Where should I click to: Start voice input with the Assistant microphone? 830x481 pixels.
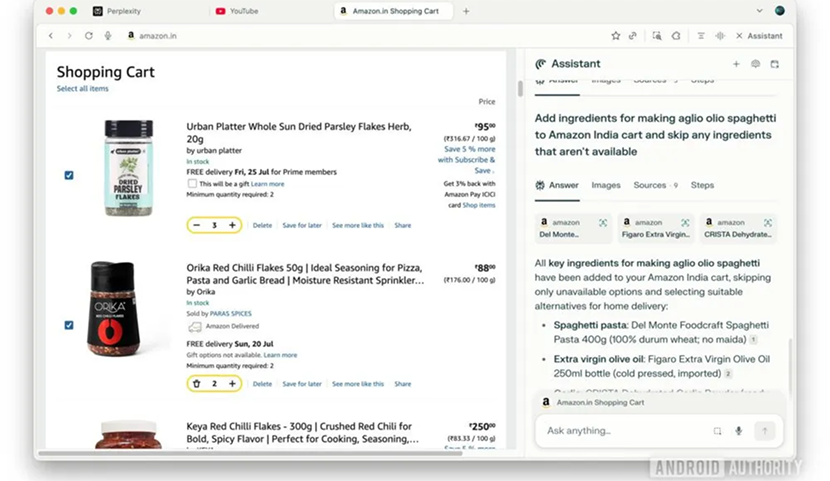[x=738, y=431]
